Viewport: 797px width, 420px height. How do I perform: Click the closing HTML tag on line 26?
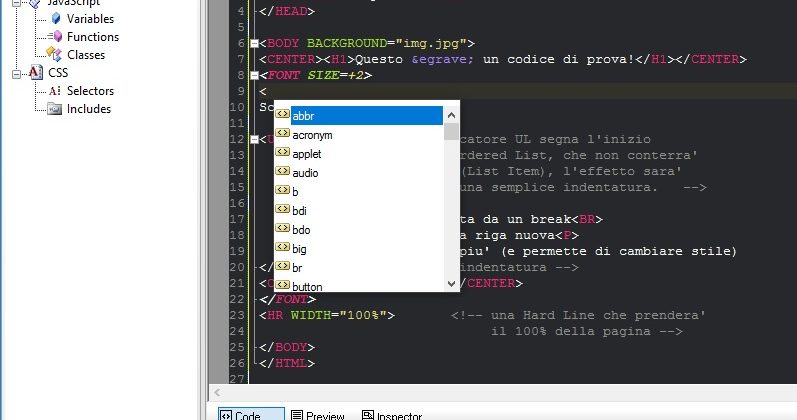click(x=287, y=364)
